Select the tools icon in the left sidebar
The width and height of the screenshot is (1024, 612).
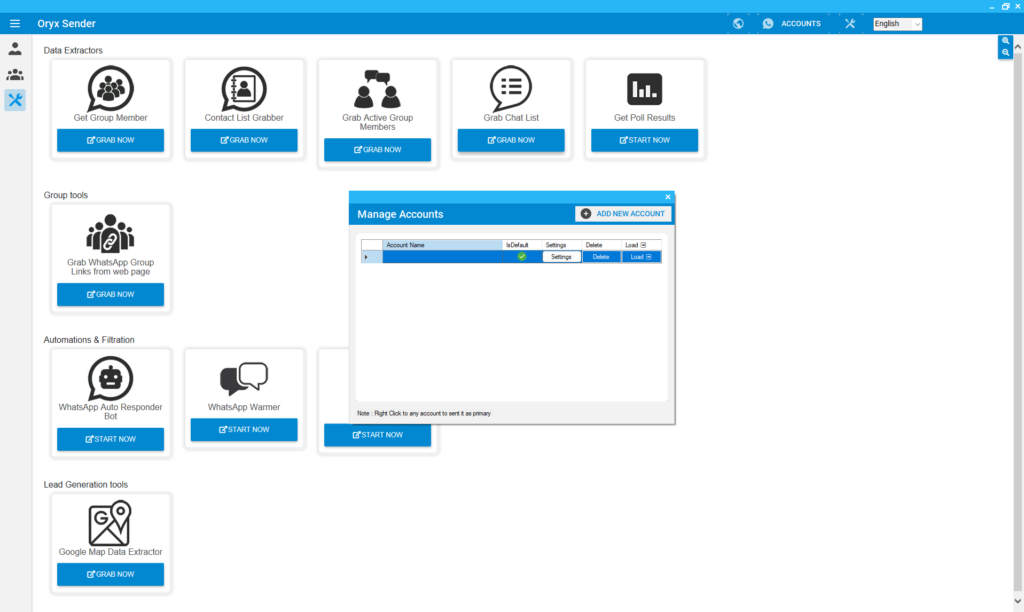tap(14, 100)
